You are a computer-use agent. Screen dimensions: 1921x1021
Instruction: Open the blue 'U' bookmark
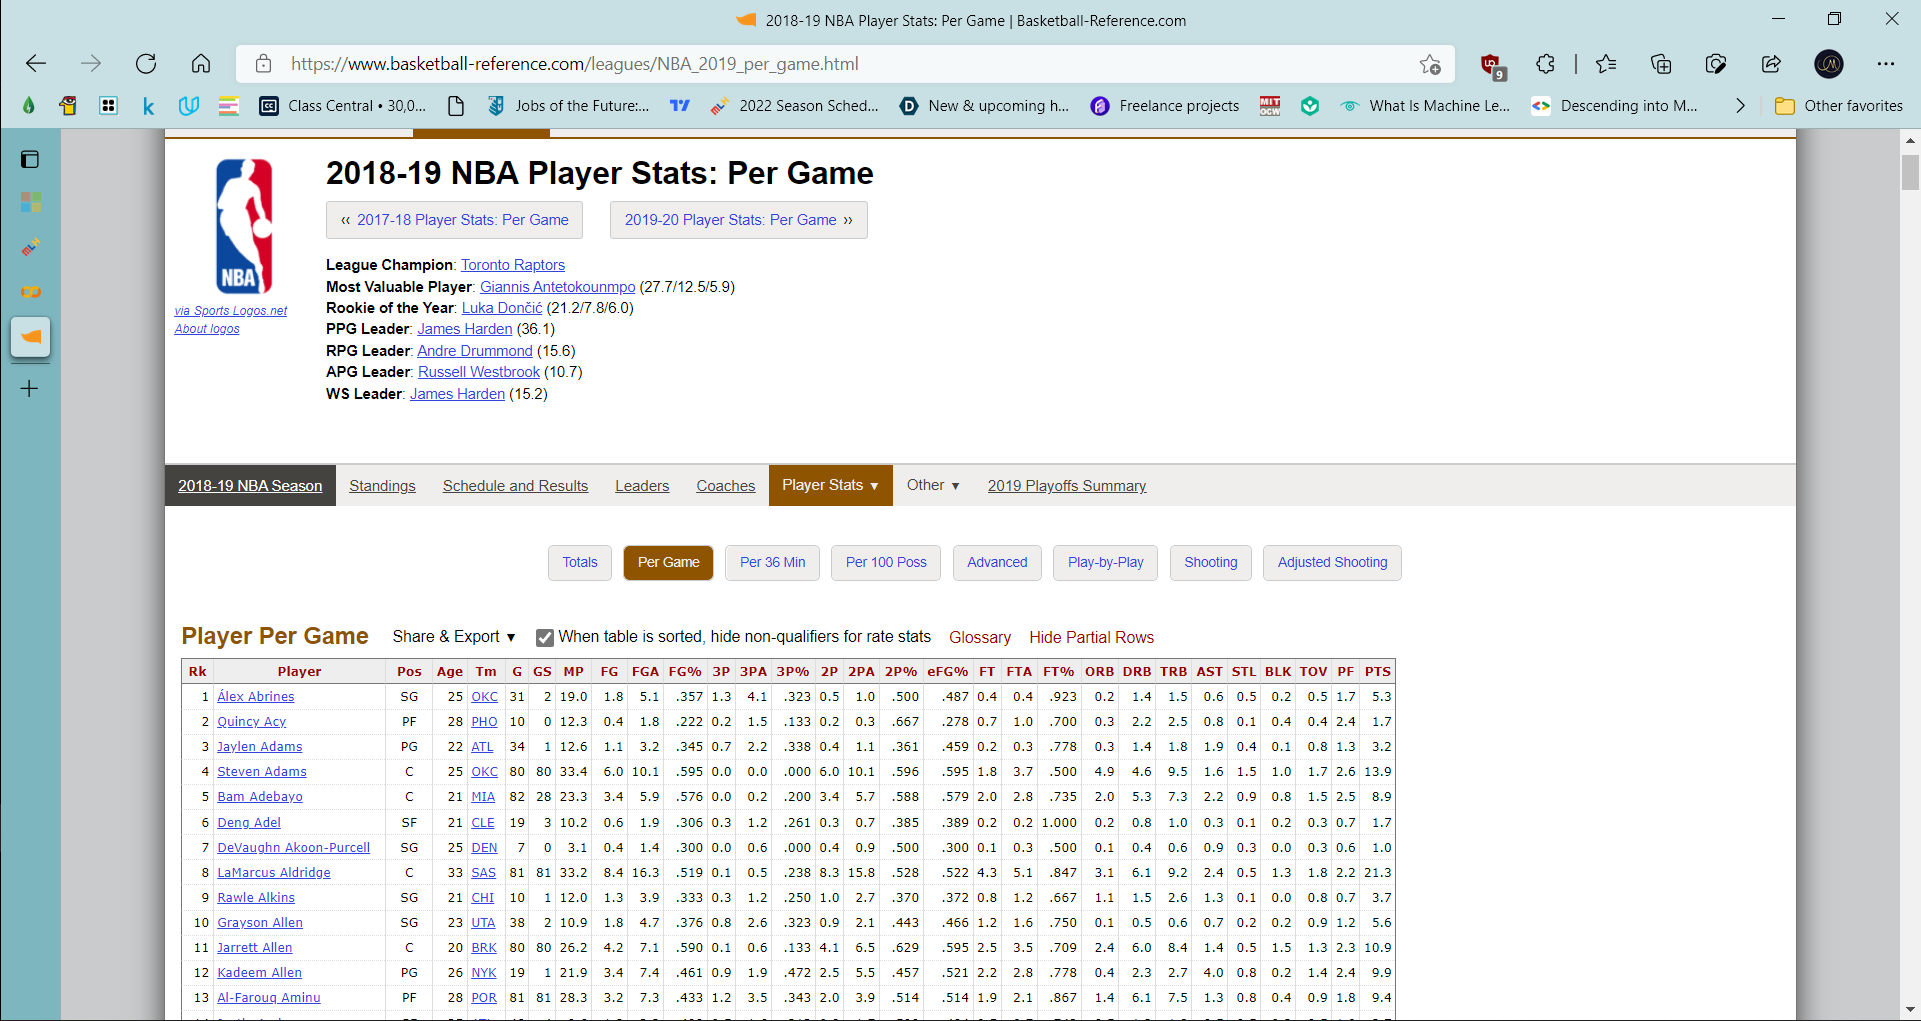click(x=188, y=106)
